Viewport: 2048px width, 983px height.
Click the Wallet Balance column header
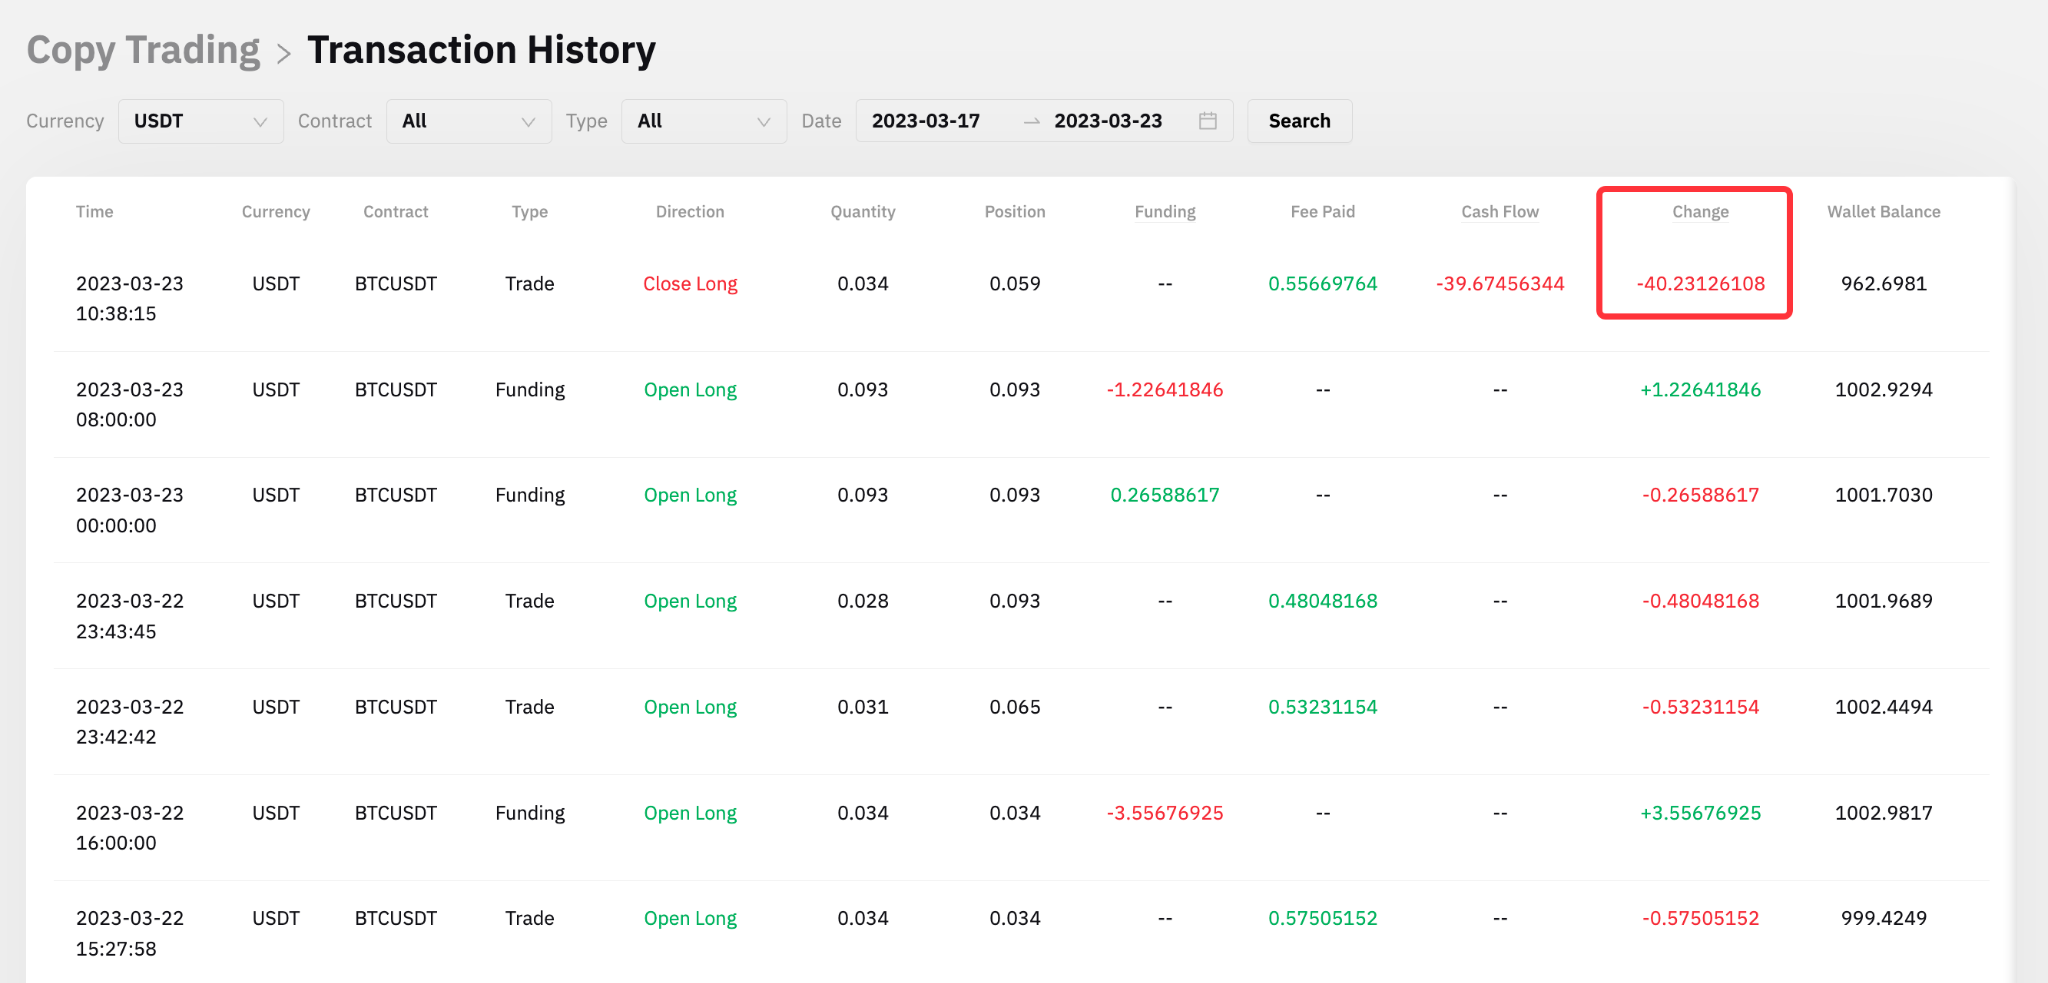coord(1884,212)
